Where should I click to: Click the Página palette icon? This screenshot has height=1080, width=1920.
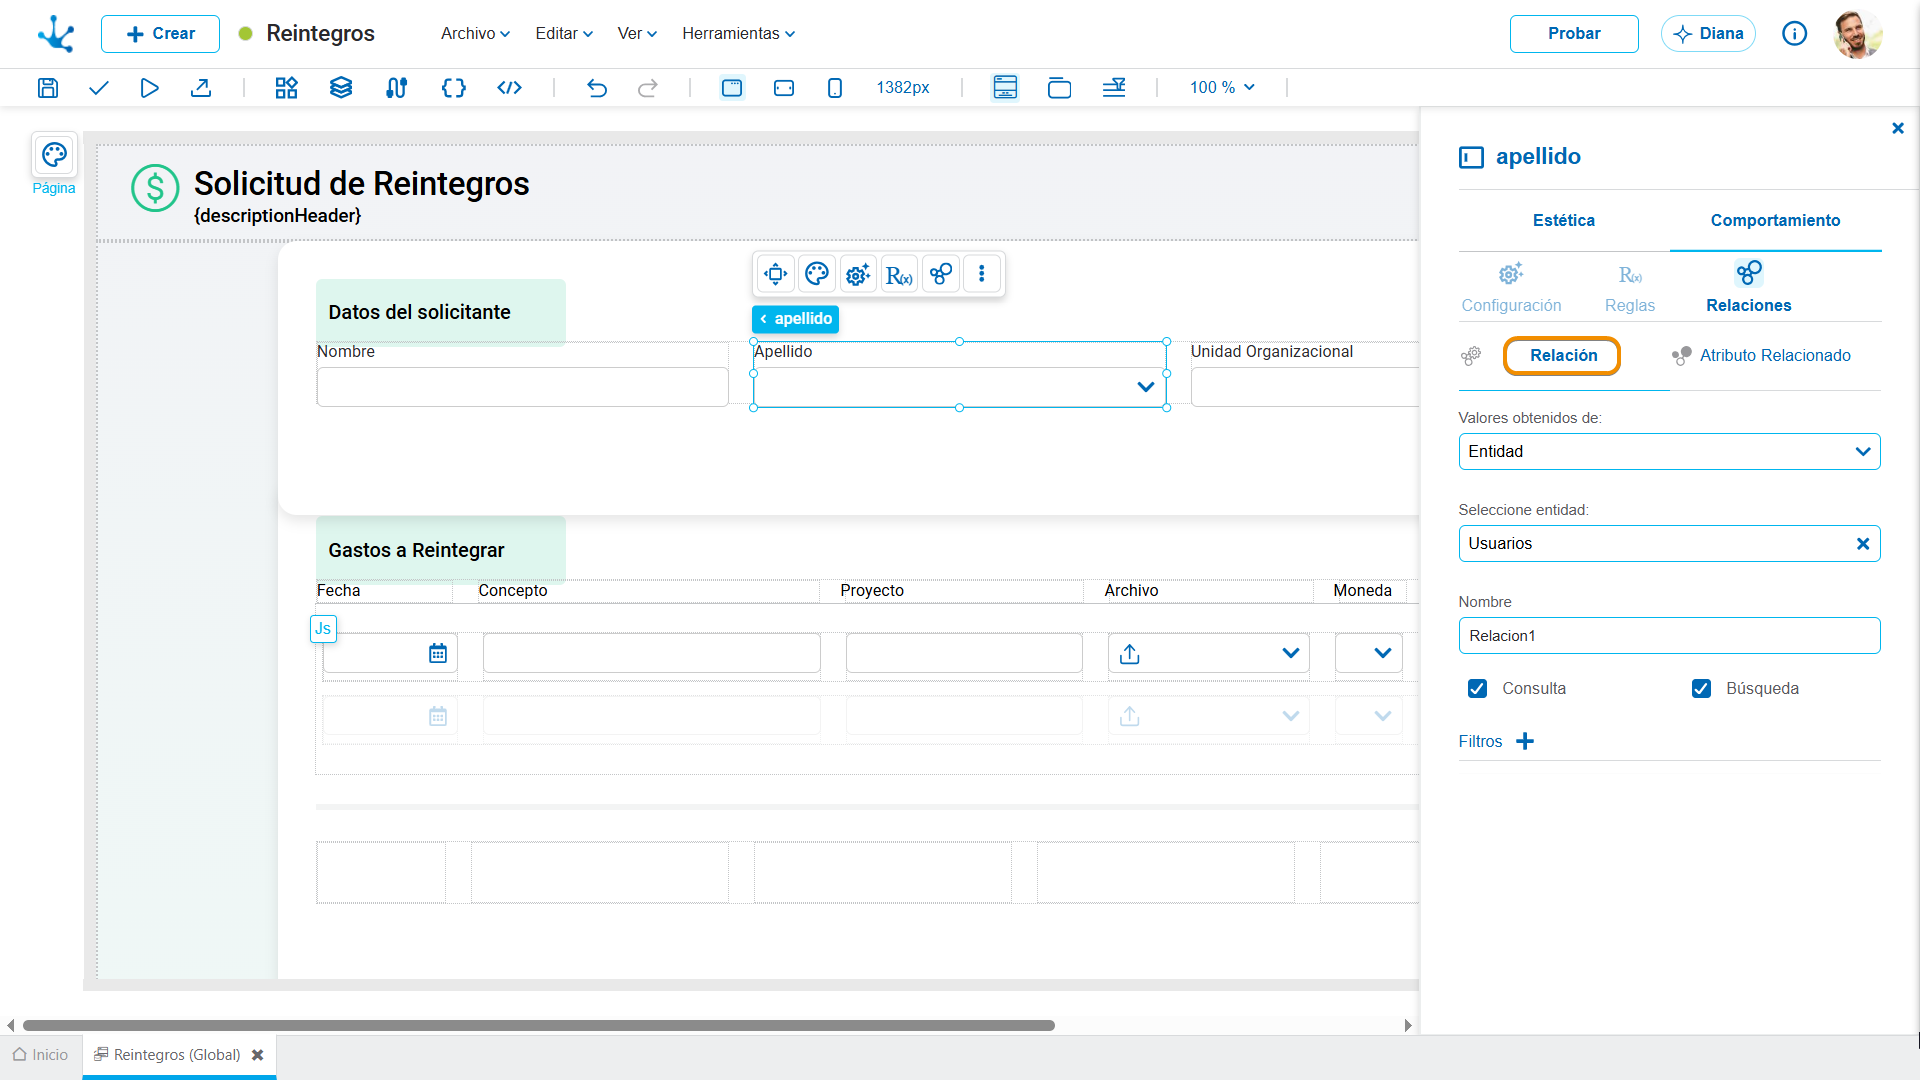tap(54, 155)
